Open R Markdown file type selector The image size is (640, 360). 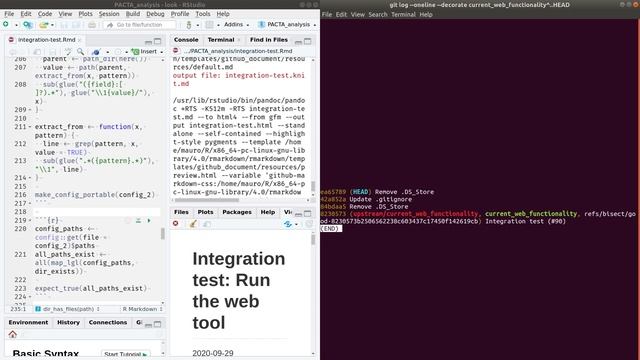tap(142, 309)
